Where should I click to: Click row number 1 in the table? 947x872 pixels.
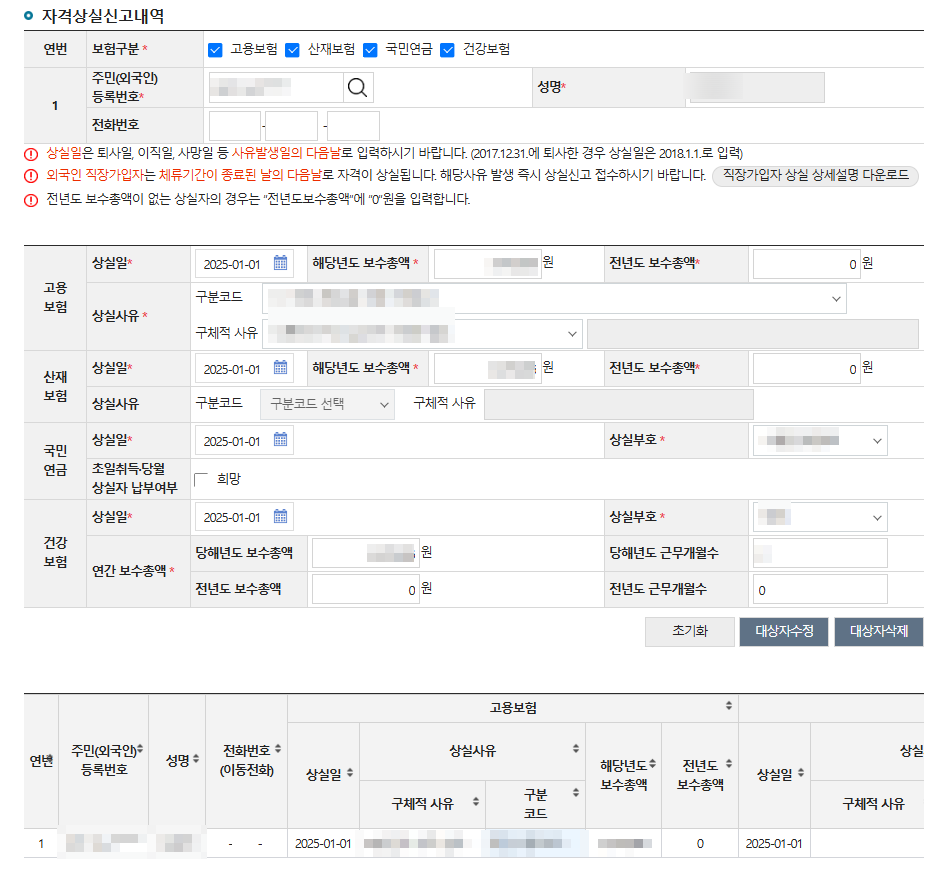pos(40,843)
